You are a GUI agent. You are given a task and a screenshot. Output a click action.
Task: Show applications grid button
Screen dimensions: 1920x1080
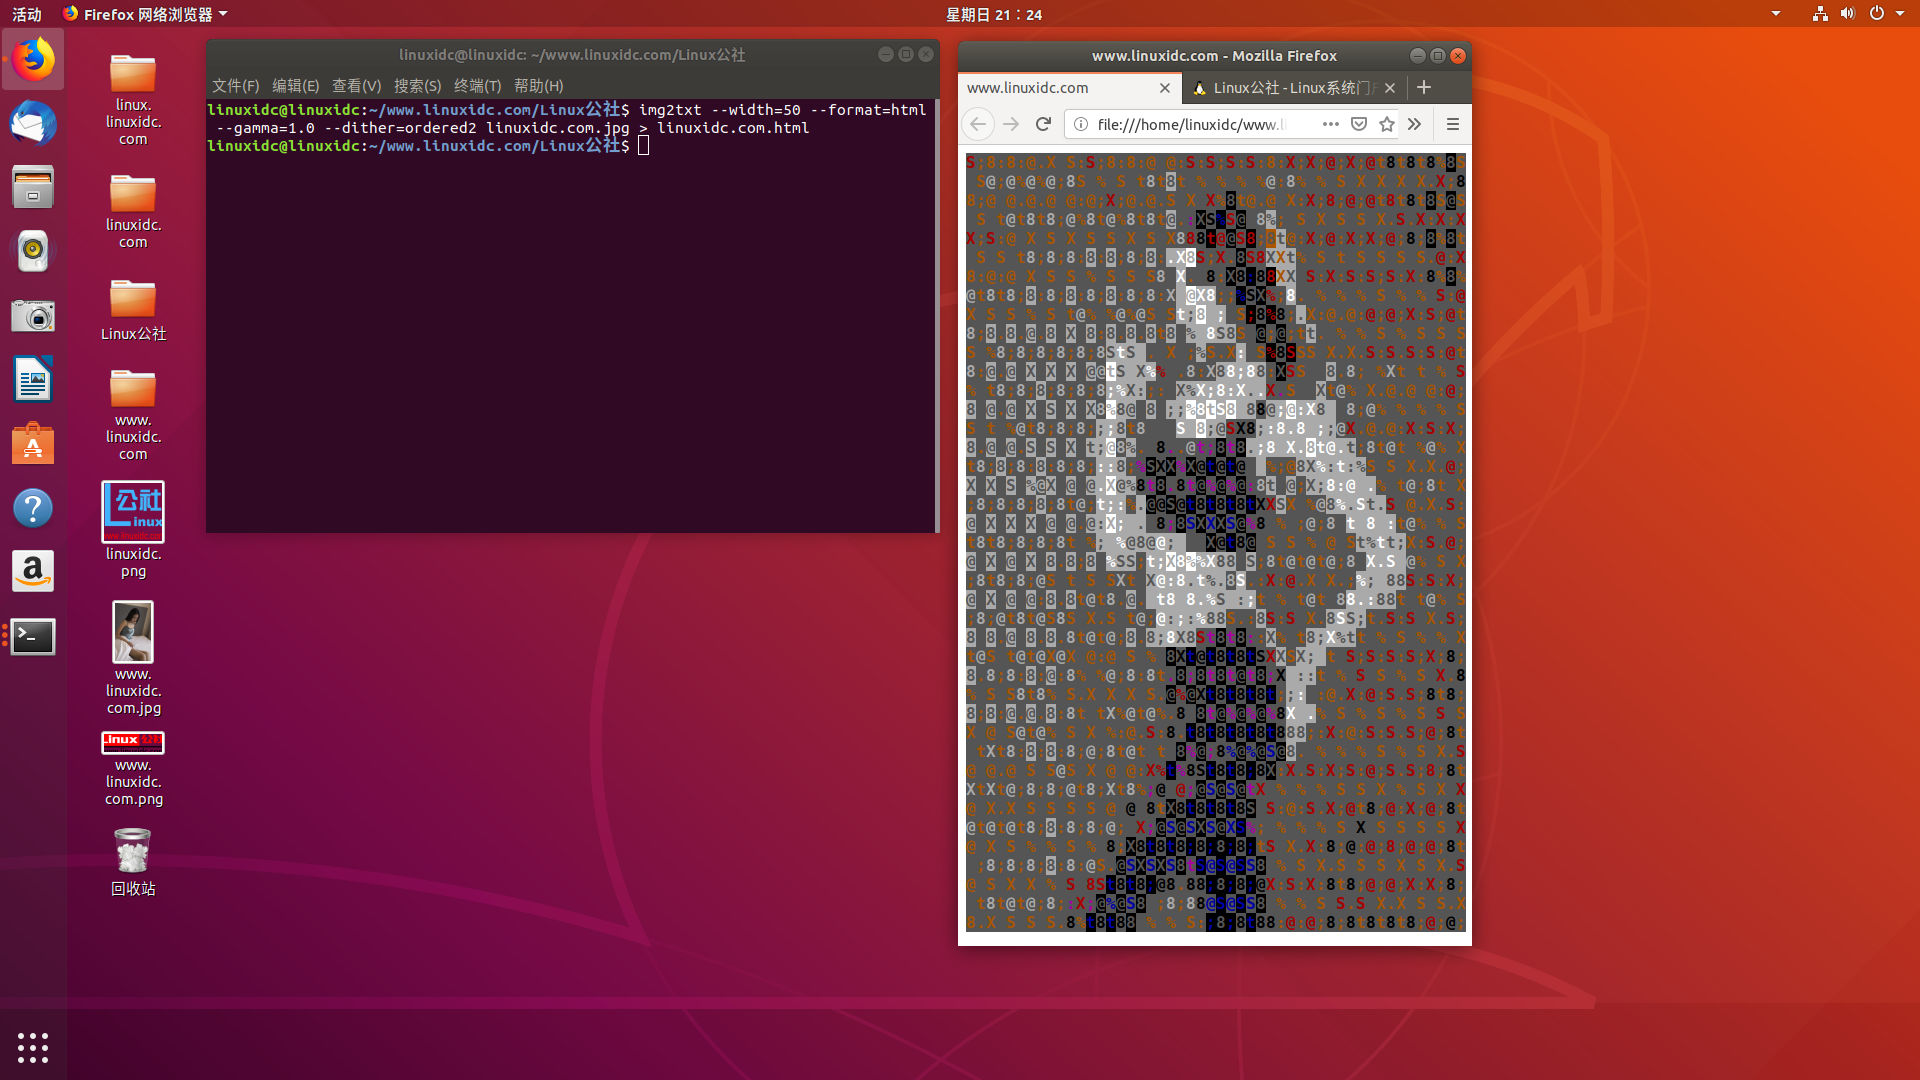pyautogui.click(x=33, y=1047)
